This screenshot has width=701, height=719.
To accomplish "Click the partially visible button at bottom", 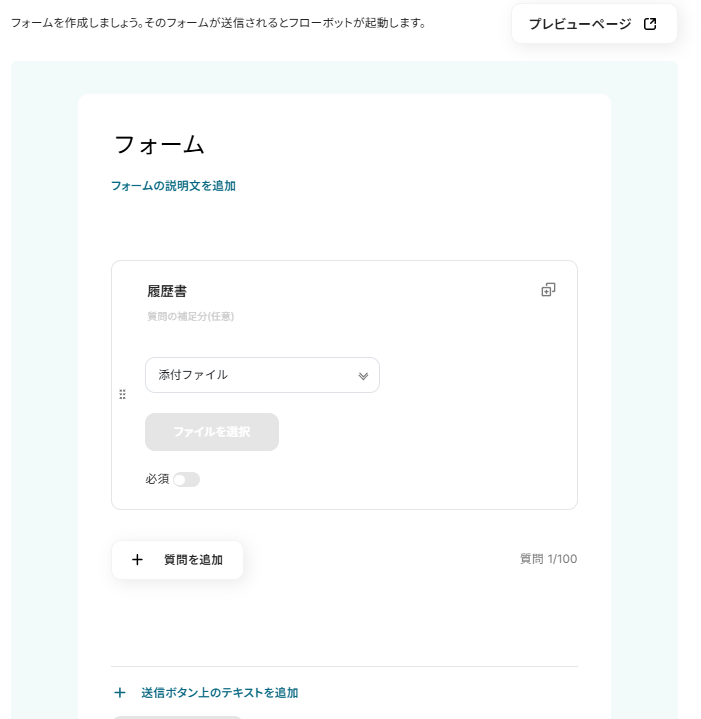I will (x=177, y=716).
